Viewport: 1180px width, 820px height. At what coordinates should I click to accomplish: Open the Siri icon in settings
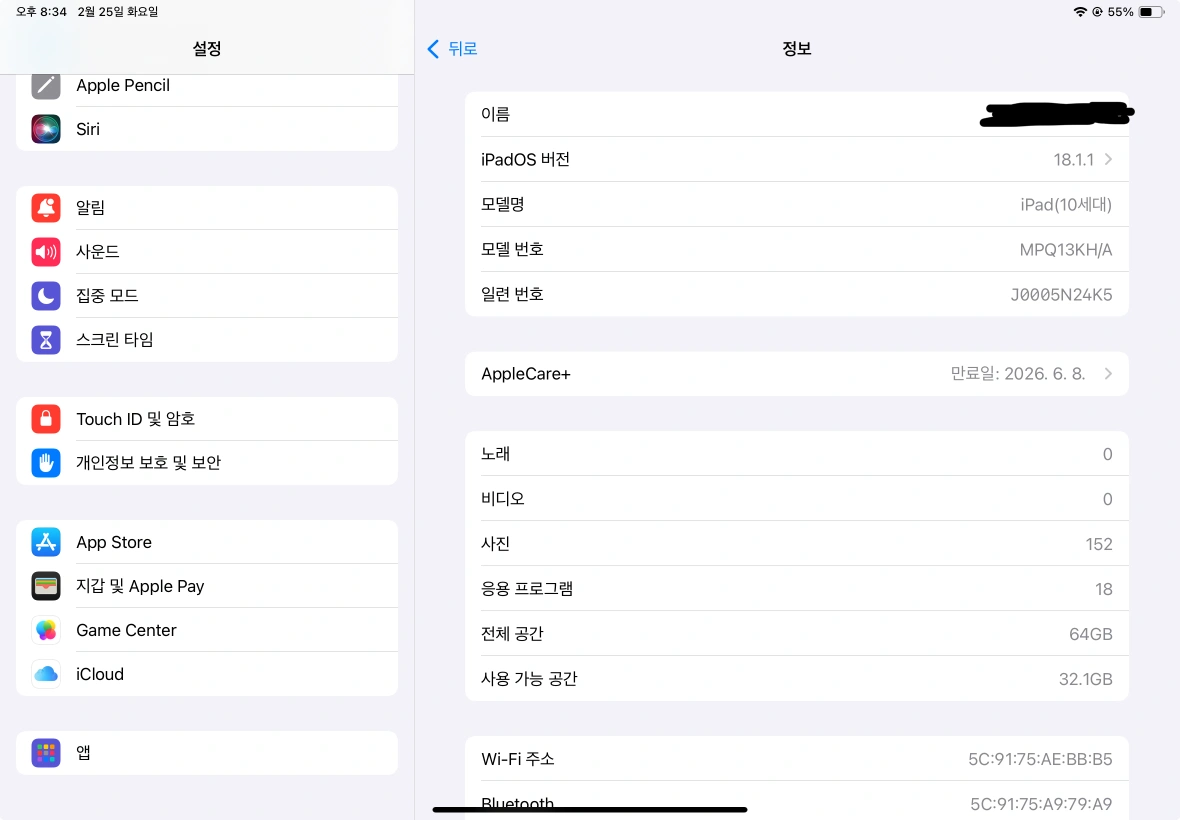pyautogui.click(x=46, y=129)
